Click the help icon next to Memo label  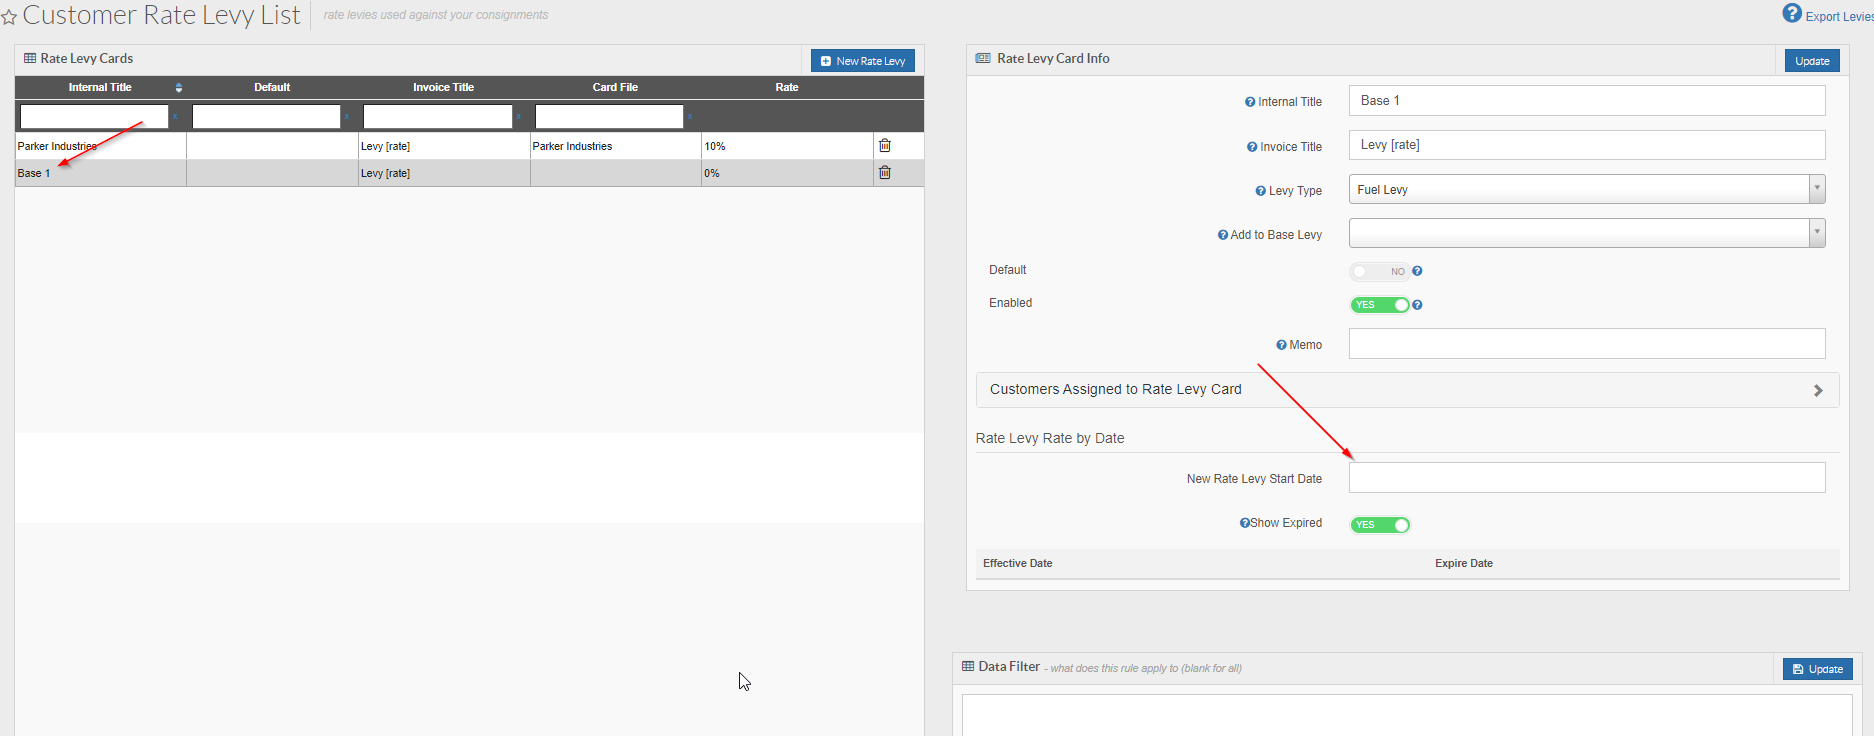(1282, 345)
